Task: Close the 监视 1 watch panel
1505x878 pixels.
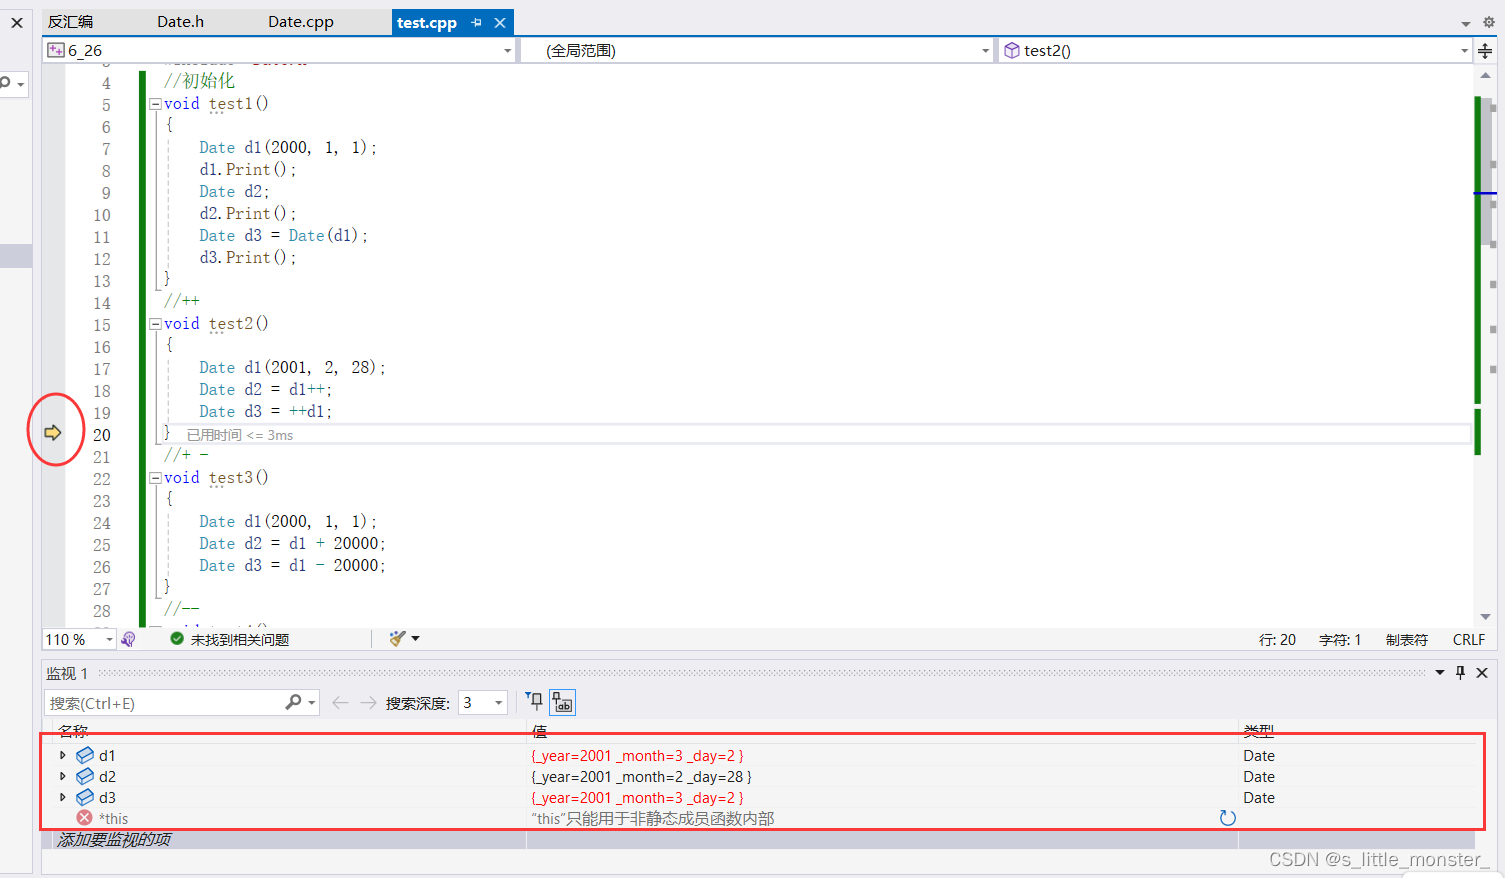Action: 1482,673
